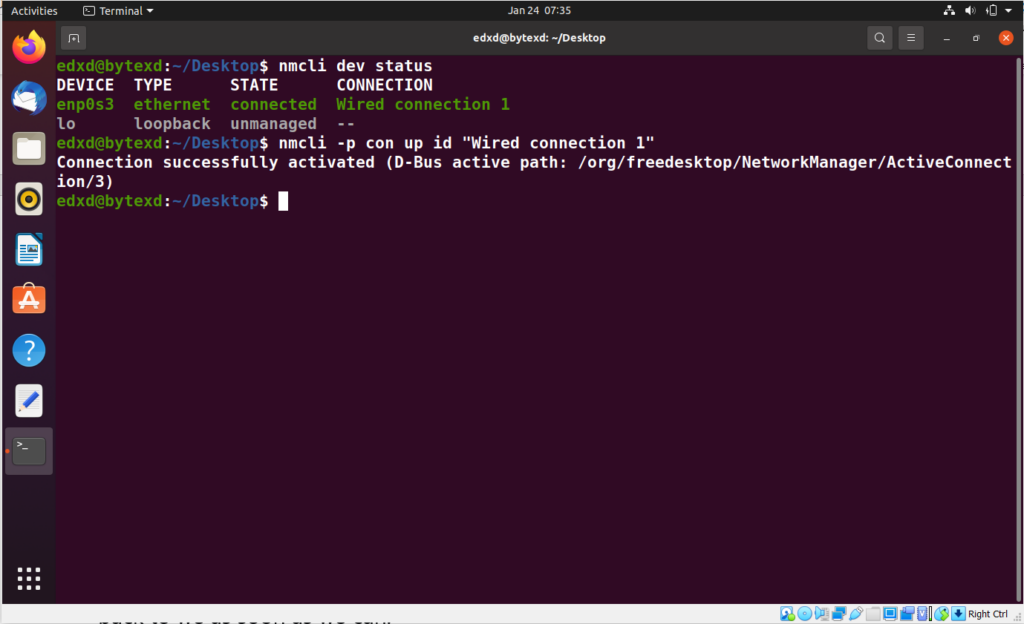Select the running Terminal icon in the dock
Image resolution: width=1024 pixels, height=624 pixels.
tap(28, 450)
